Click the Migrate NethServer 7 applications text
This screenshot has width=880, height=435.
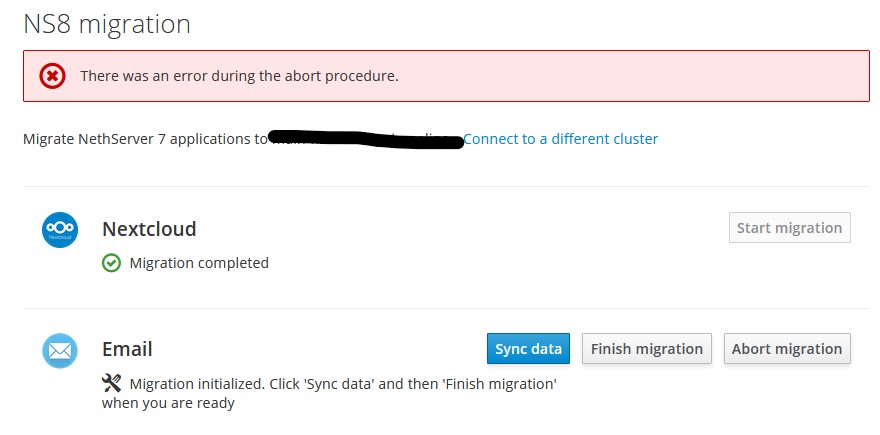click(x=145, y=139)
